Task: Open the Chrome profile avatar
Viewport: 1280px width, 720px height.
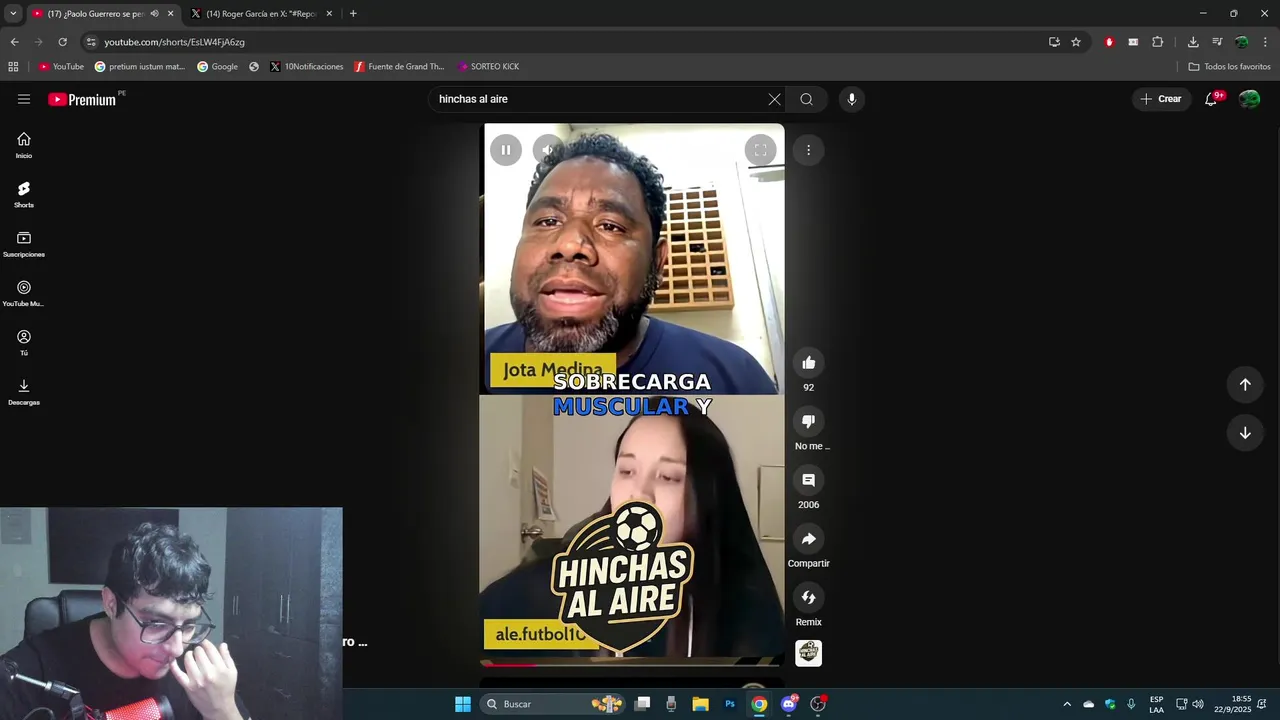Action: (1241, 42)
